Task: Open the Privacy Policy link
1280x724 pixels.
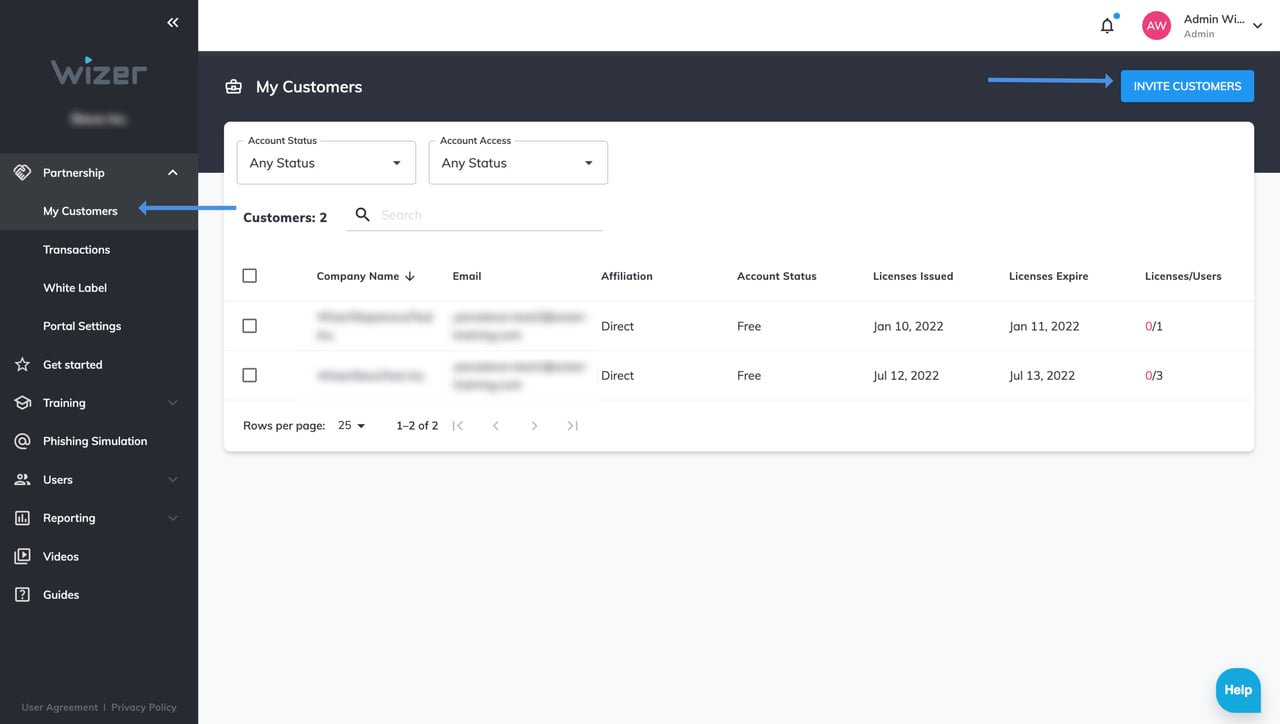Action: pyautogui.click(x=143, y=707)
